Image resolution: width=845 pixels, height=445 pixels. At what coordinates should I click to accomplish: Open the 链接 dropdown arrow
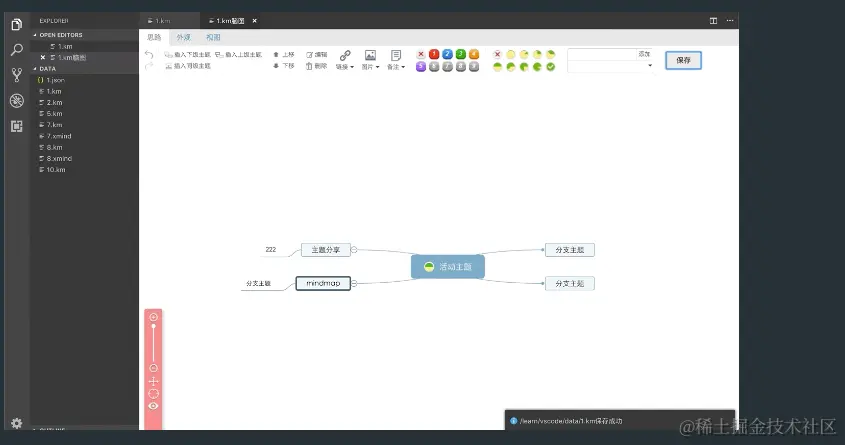pos(352,67)
